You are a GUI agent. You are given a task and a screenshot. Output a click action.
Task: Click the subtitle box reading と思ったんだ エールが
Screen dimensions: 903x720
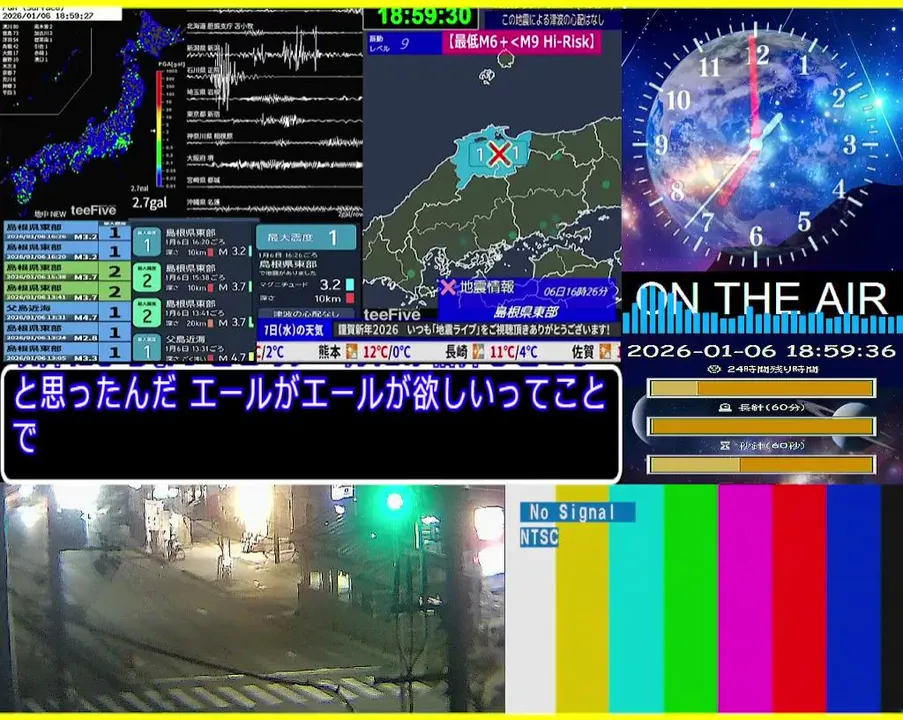click(312, 423)
